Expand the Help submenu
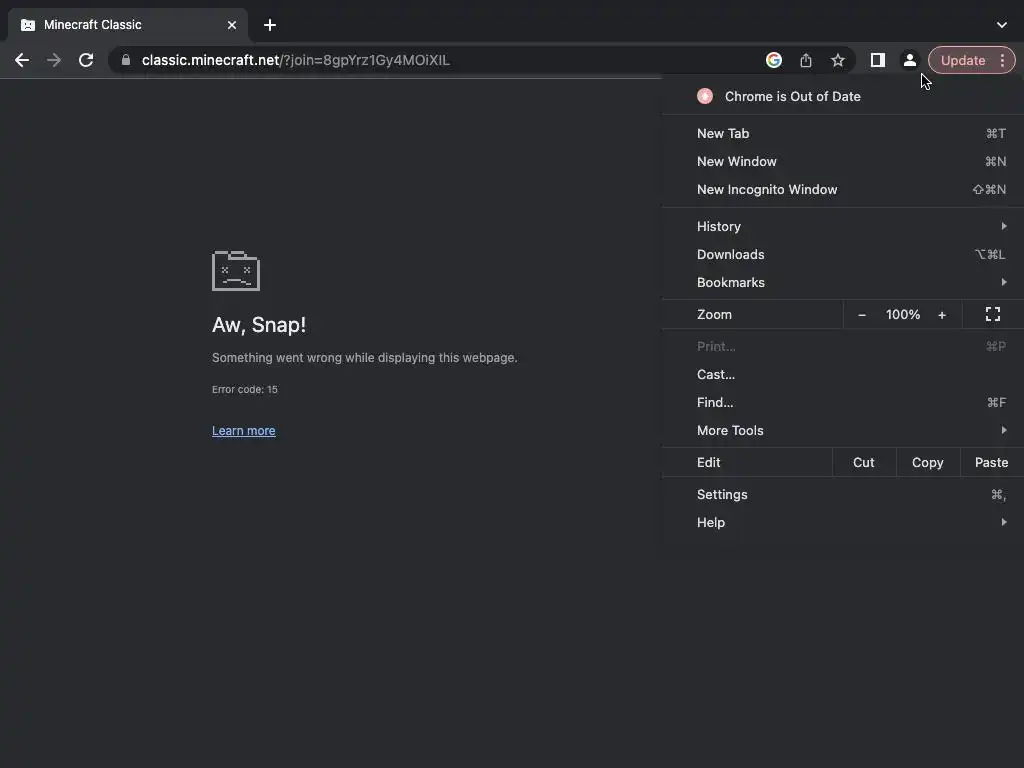 coord(843,522)
